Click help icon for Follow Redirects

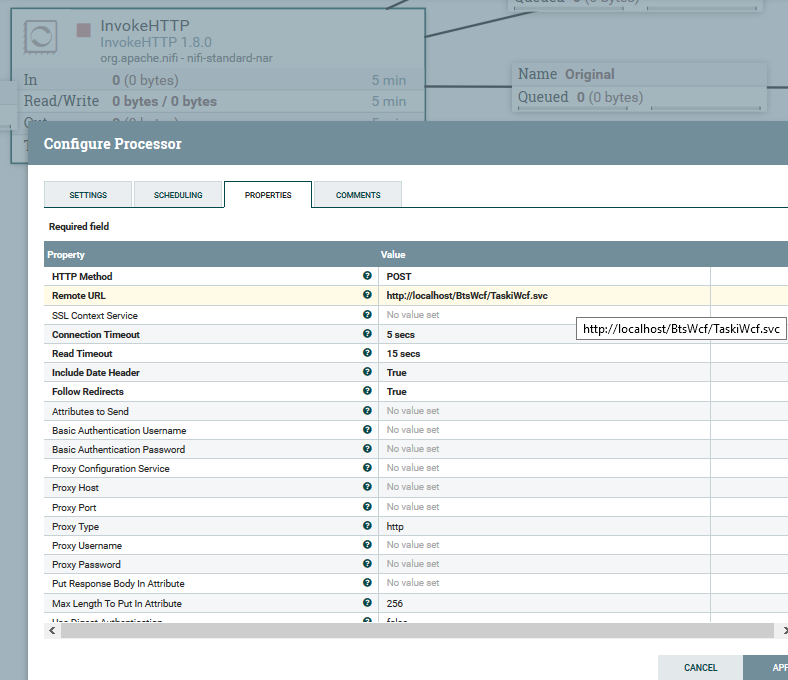(x=368, y=391)
